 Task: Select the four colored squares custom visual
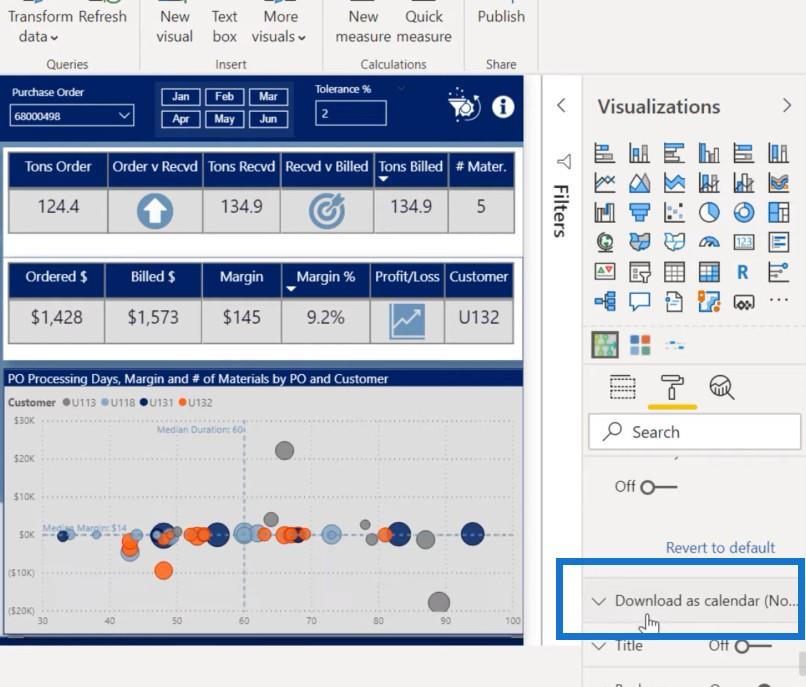(640, 345)
